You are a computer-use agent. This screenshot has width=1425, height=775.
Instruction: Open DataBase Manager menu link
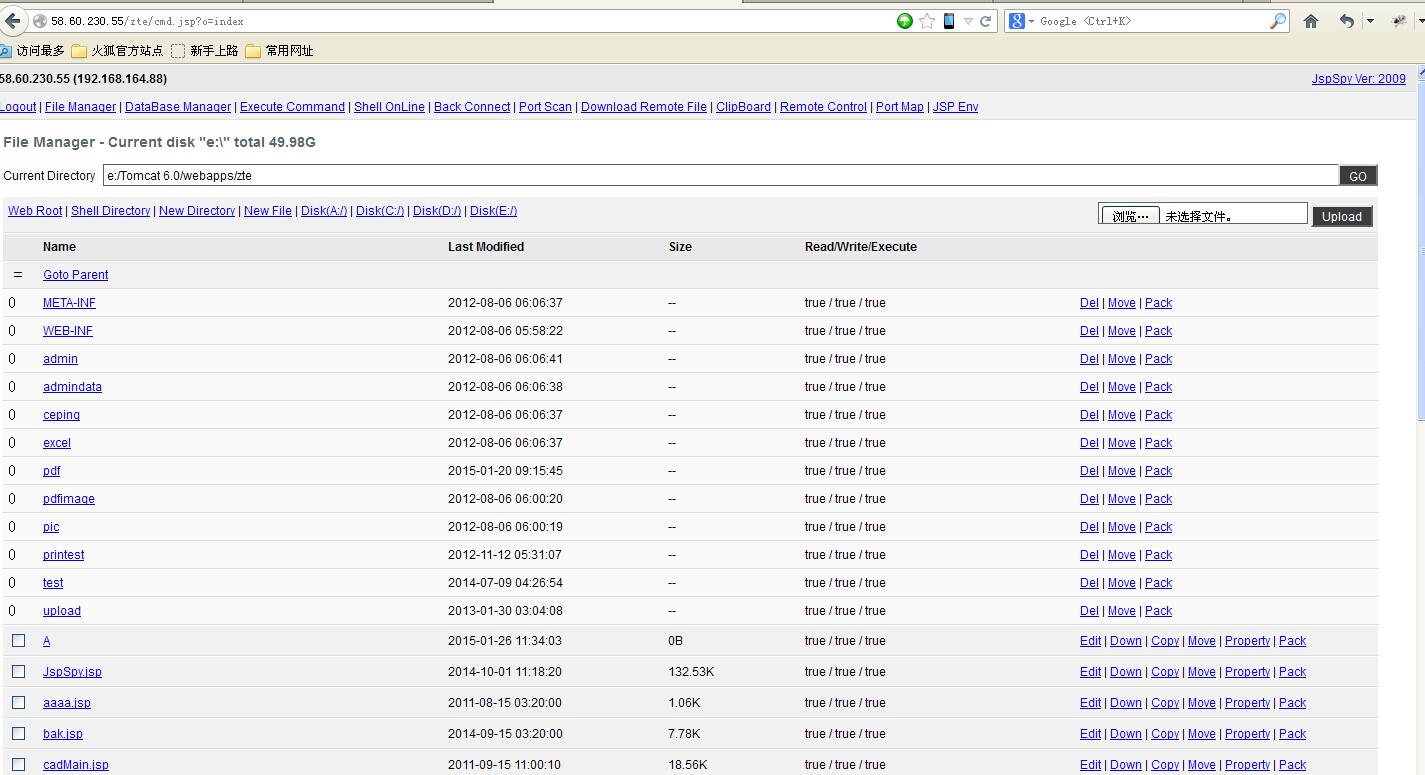pyautogui.click(x=178, y=107)
